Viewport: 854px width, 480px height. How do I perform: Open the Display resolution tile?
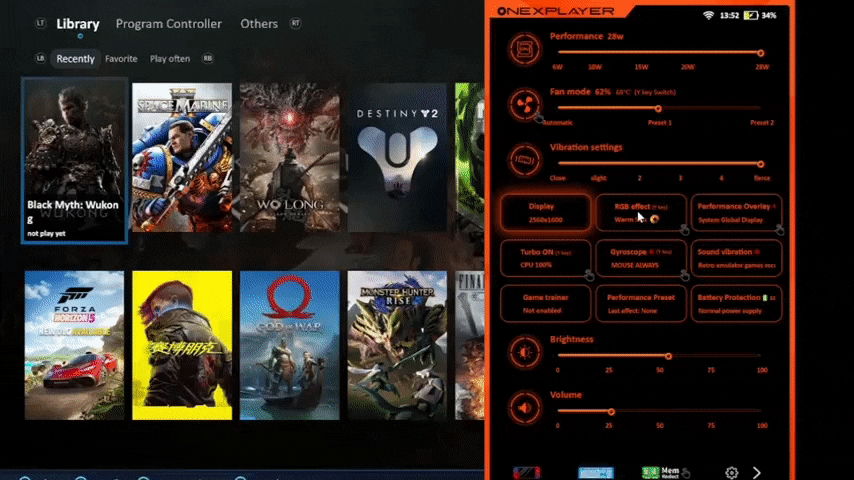click(545, 212)
